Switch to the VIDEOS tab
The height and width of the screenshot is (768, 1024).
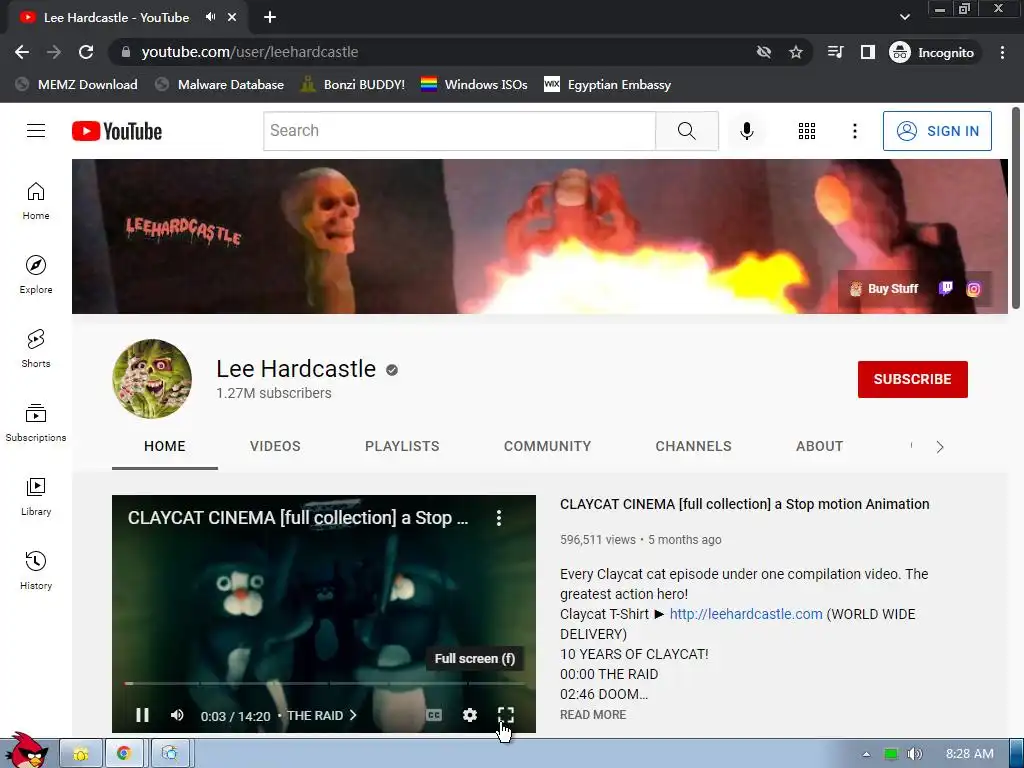point(275,446)
